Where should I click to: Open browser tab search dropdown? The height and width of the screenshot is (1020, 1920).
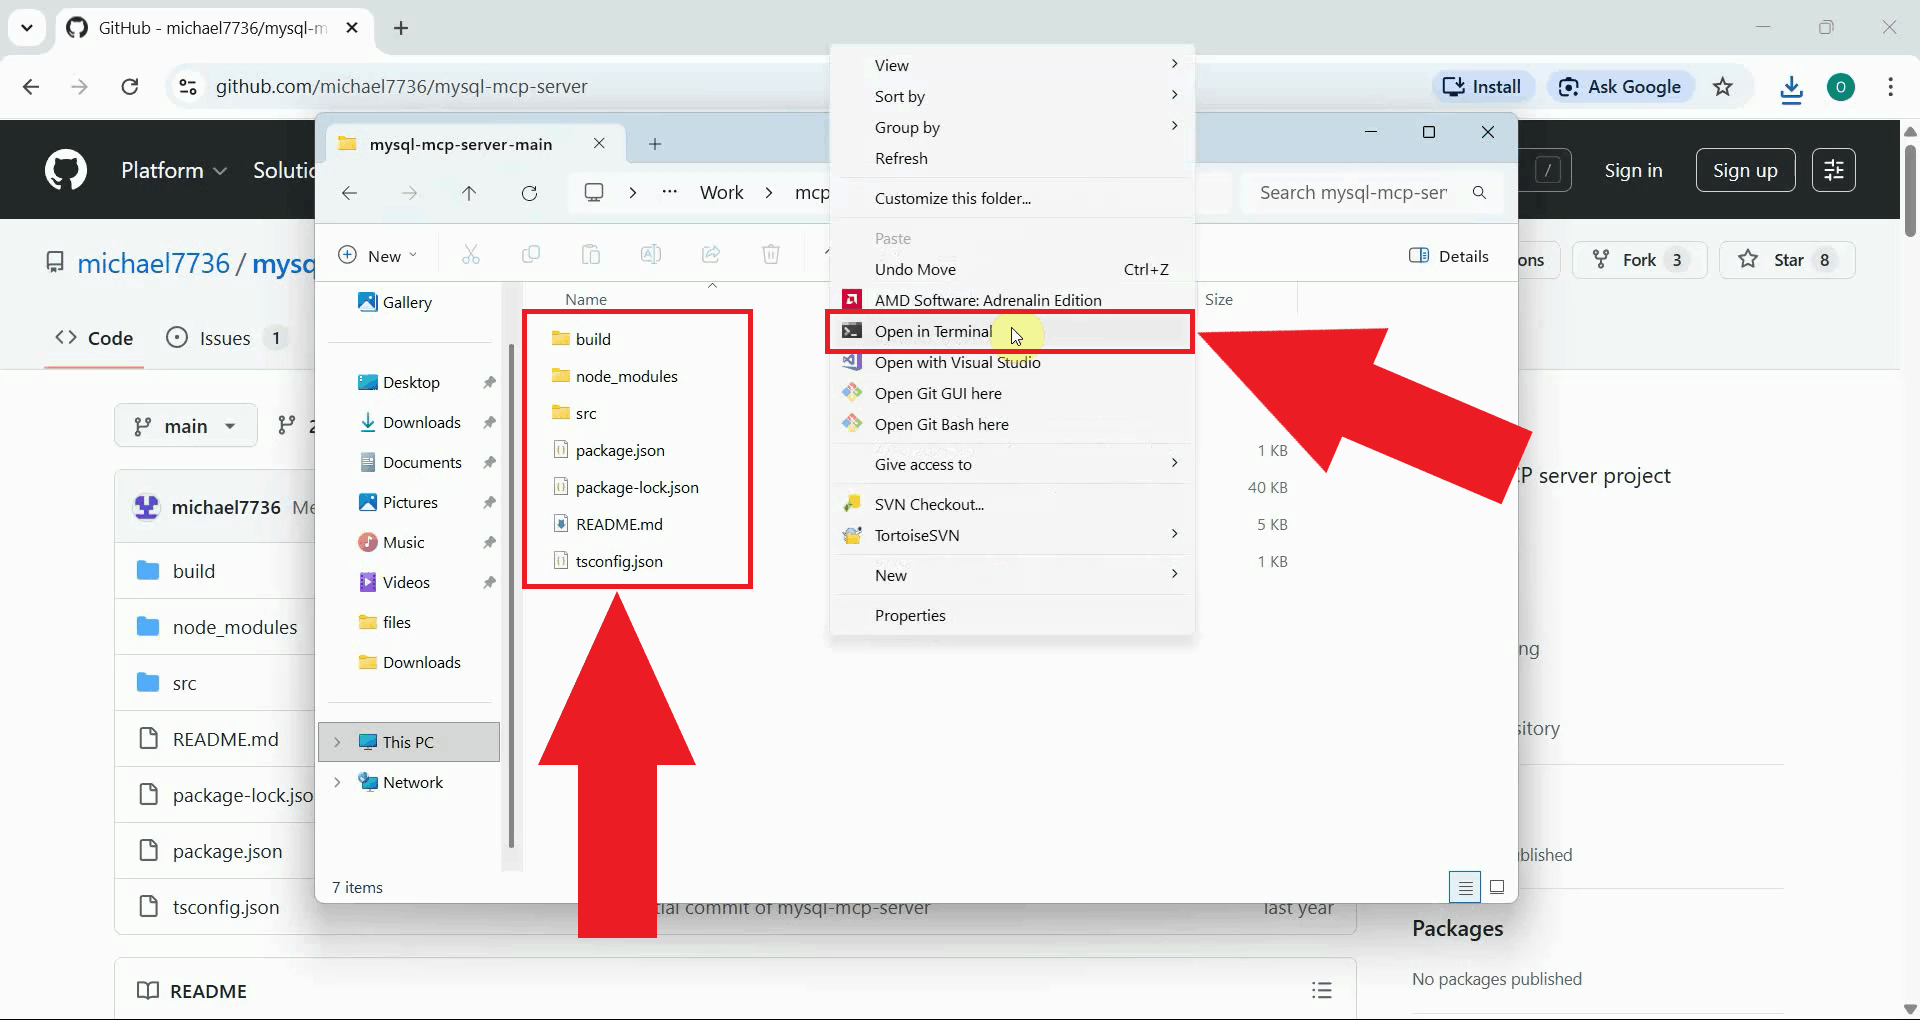point(27,28)
